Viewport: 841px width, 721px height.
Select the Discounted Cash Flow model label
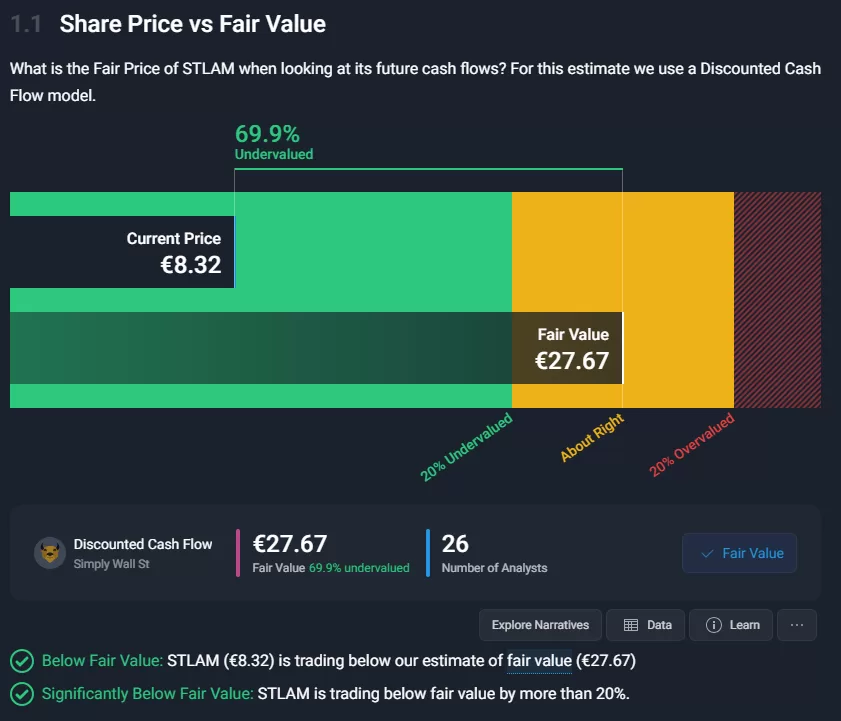pyautogui.click(x=143, y=544)
